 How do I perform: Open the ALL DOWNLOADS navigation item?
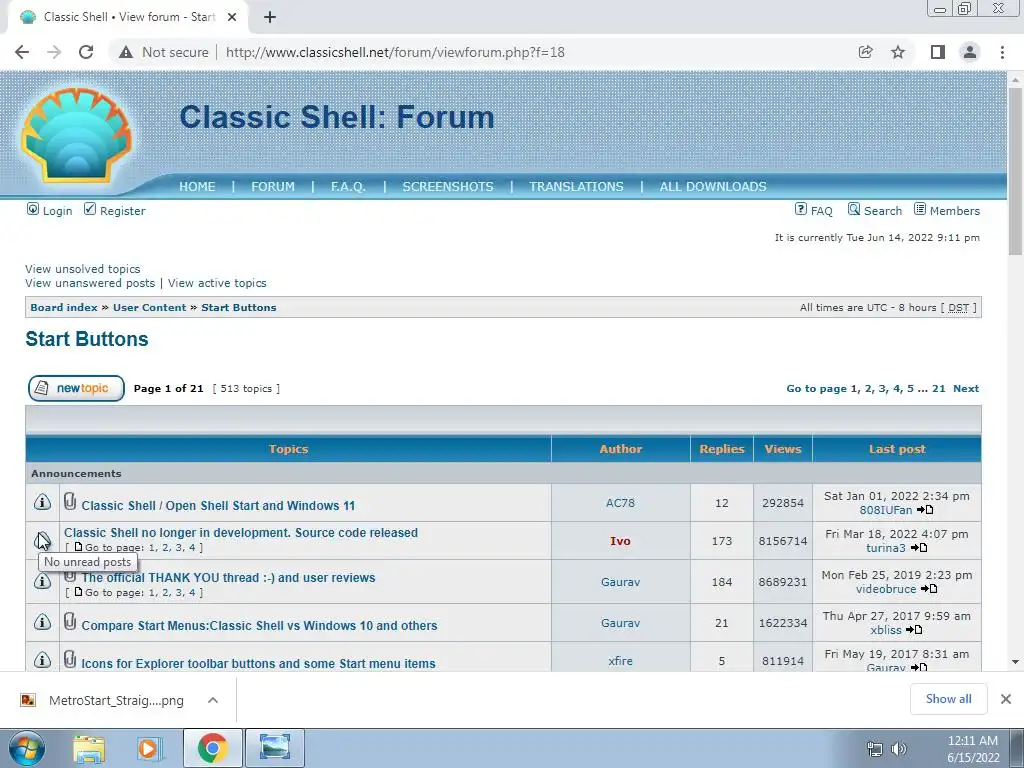pyautogui.click(x=713, y=187)
